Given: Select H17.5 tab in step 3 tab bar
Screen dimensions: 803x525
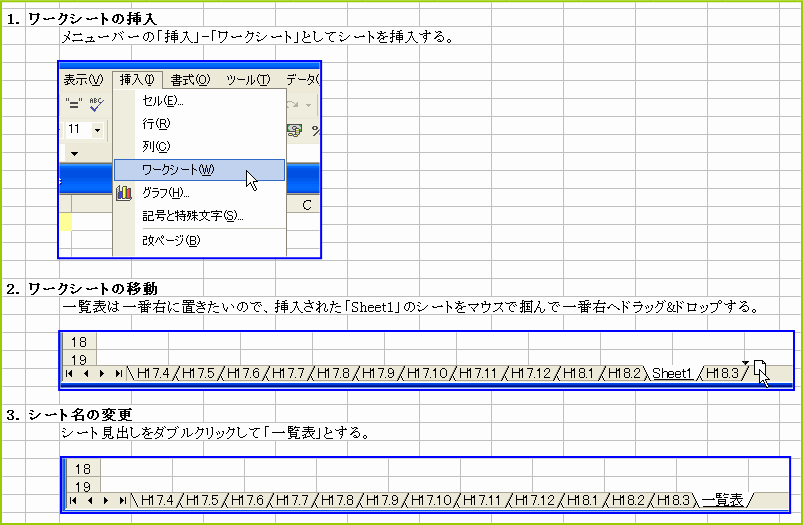Looking at the screenshot, I should coord(202,499).
